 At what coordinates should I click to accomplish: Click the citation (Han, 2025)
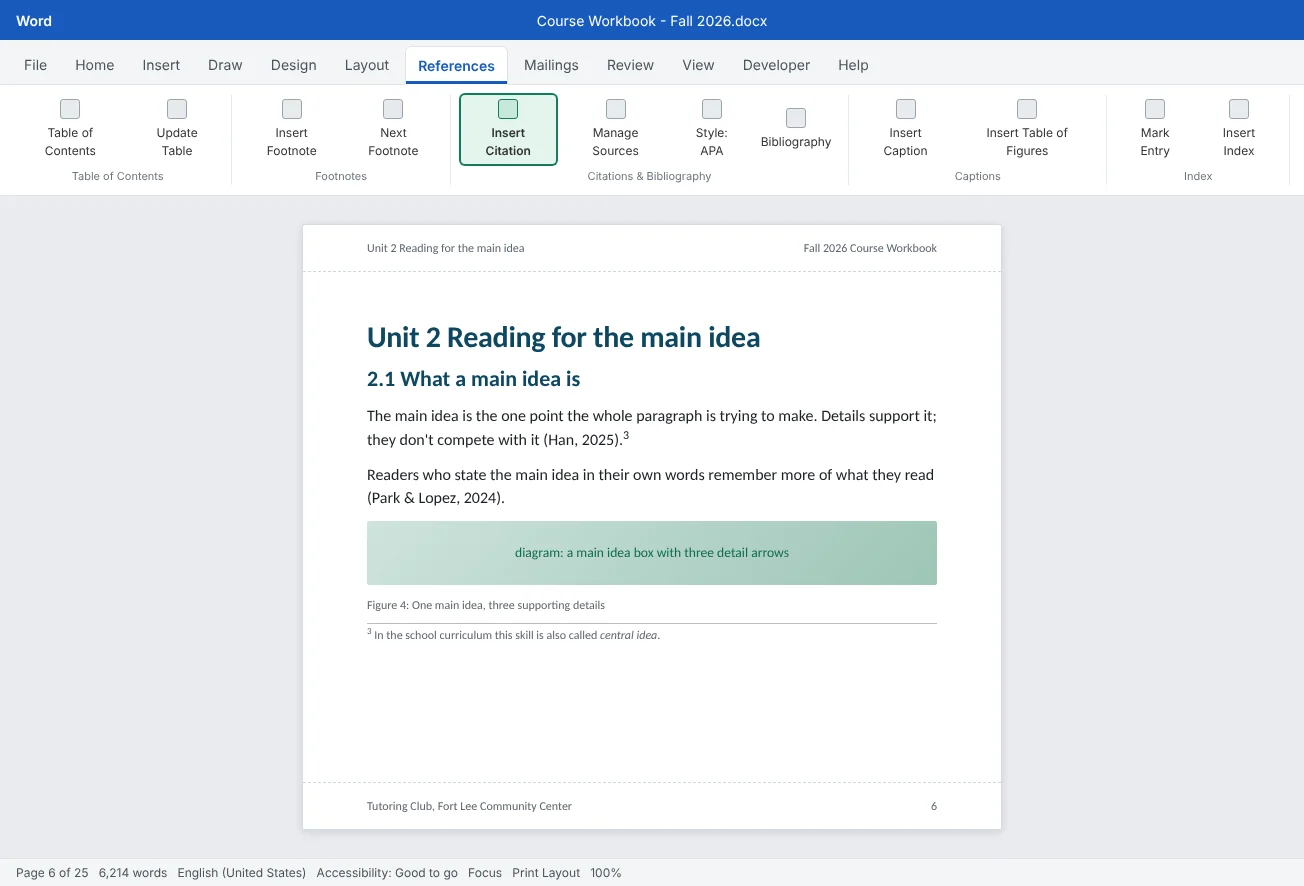tap(582, 440)
